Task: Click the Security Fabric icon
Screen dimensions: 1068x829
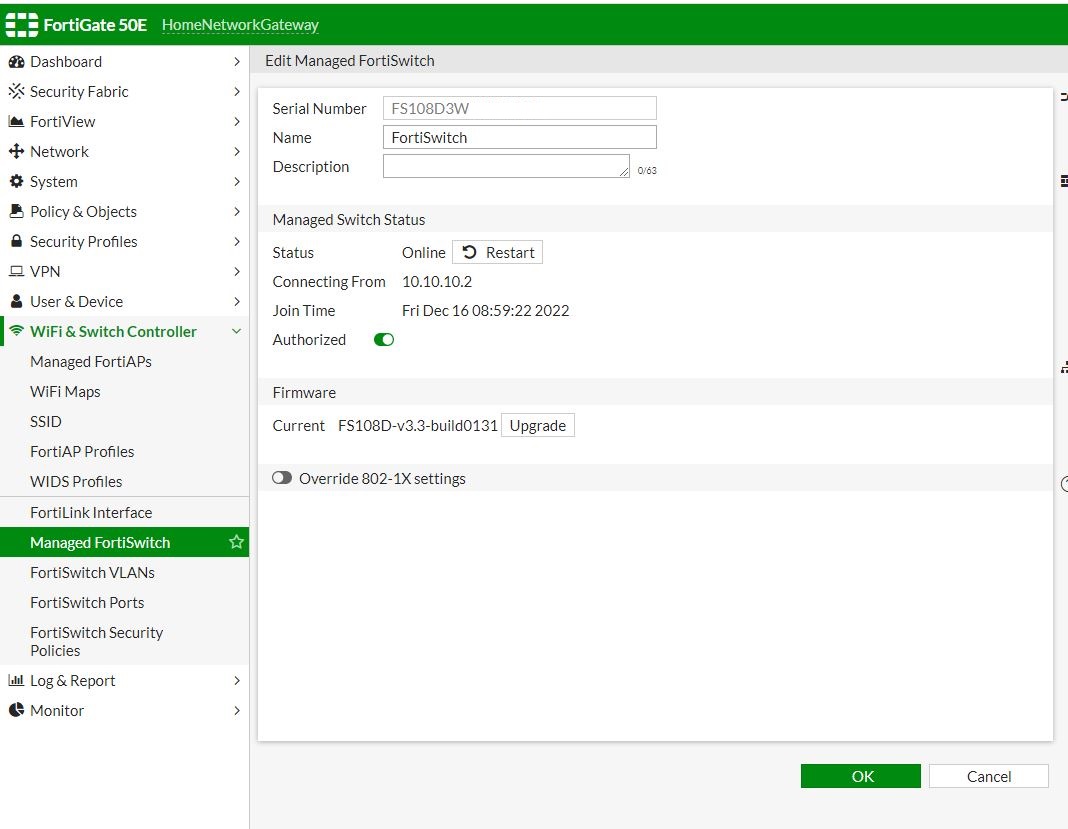Action: (16, 91)
